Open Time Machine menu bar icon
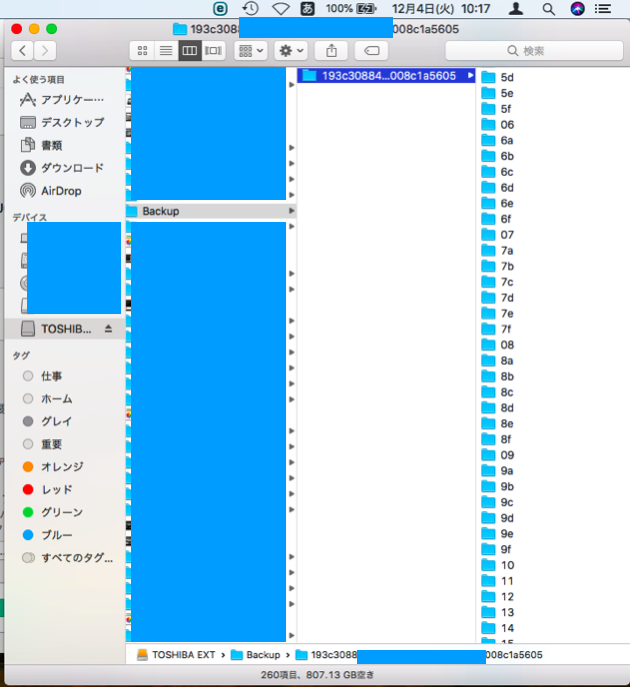The image size is (630, 687). pos(250,8)
